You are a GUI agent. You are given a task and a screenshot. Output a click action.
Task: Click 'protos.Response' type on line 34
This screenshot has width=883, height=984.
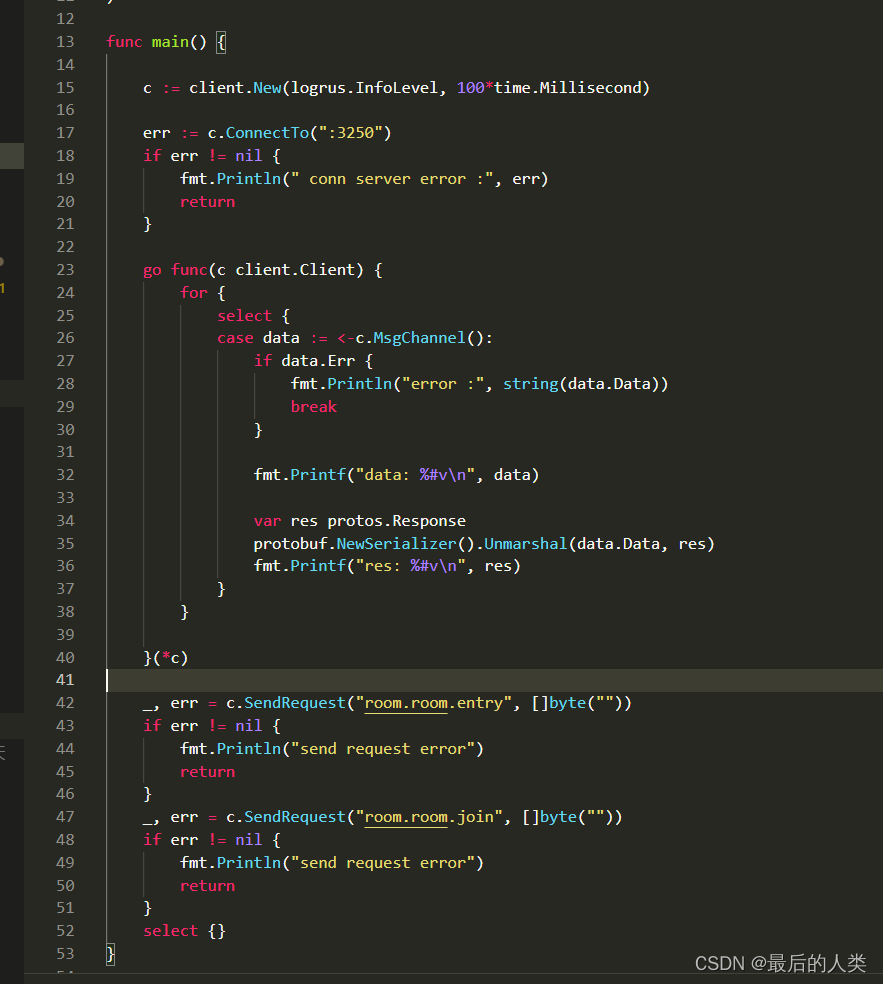point(397,521)
